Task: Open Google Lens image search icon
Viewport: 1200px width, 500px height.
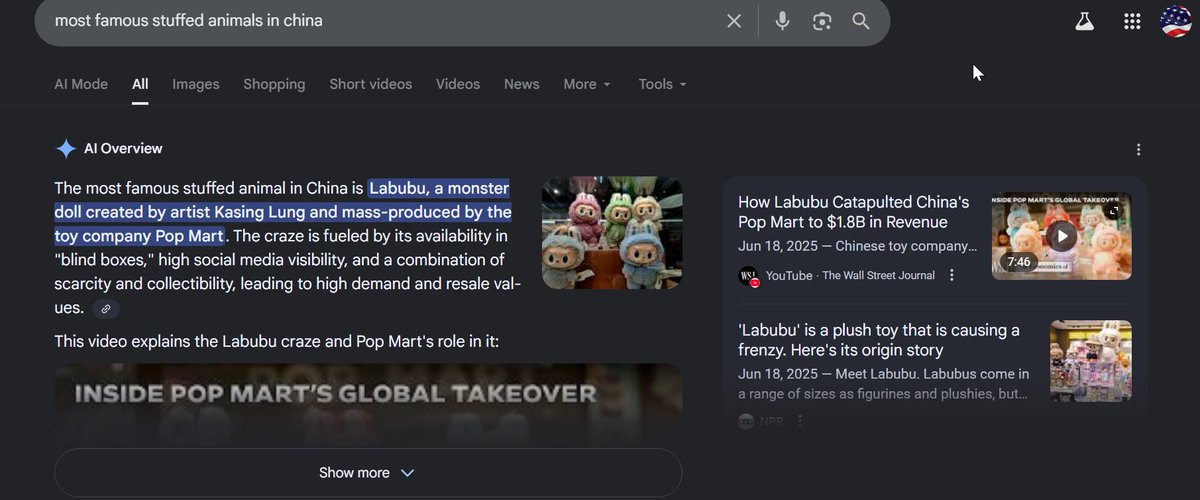Action: tap(822, 21)
